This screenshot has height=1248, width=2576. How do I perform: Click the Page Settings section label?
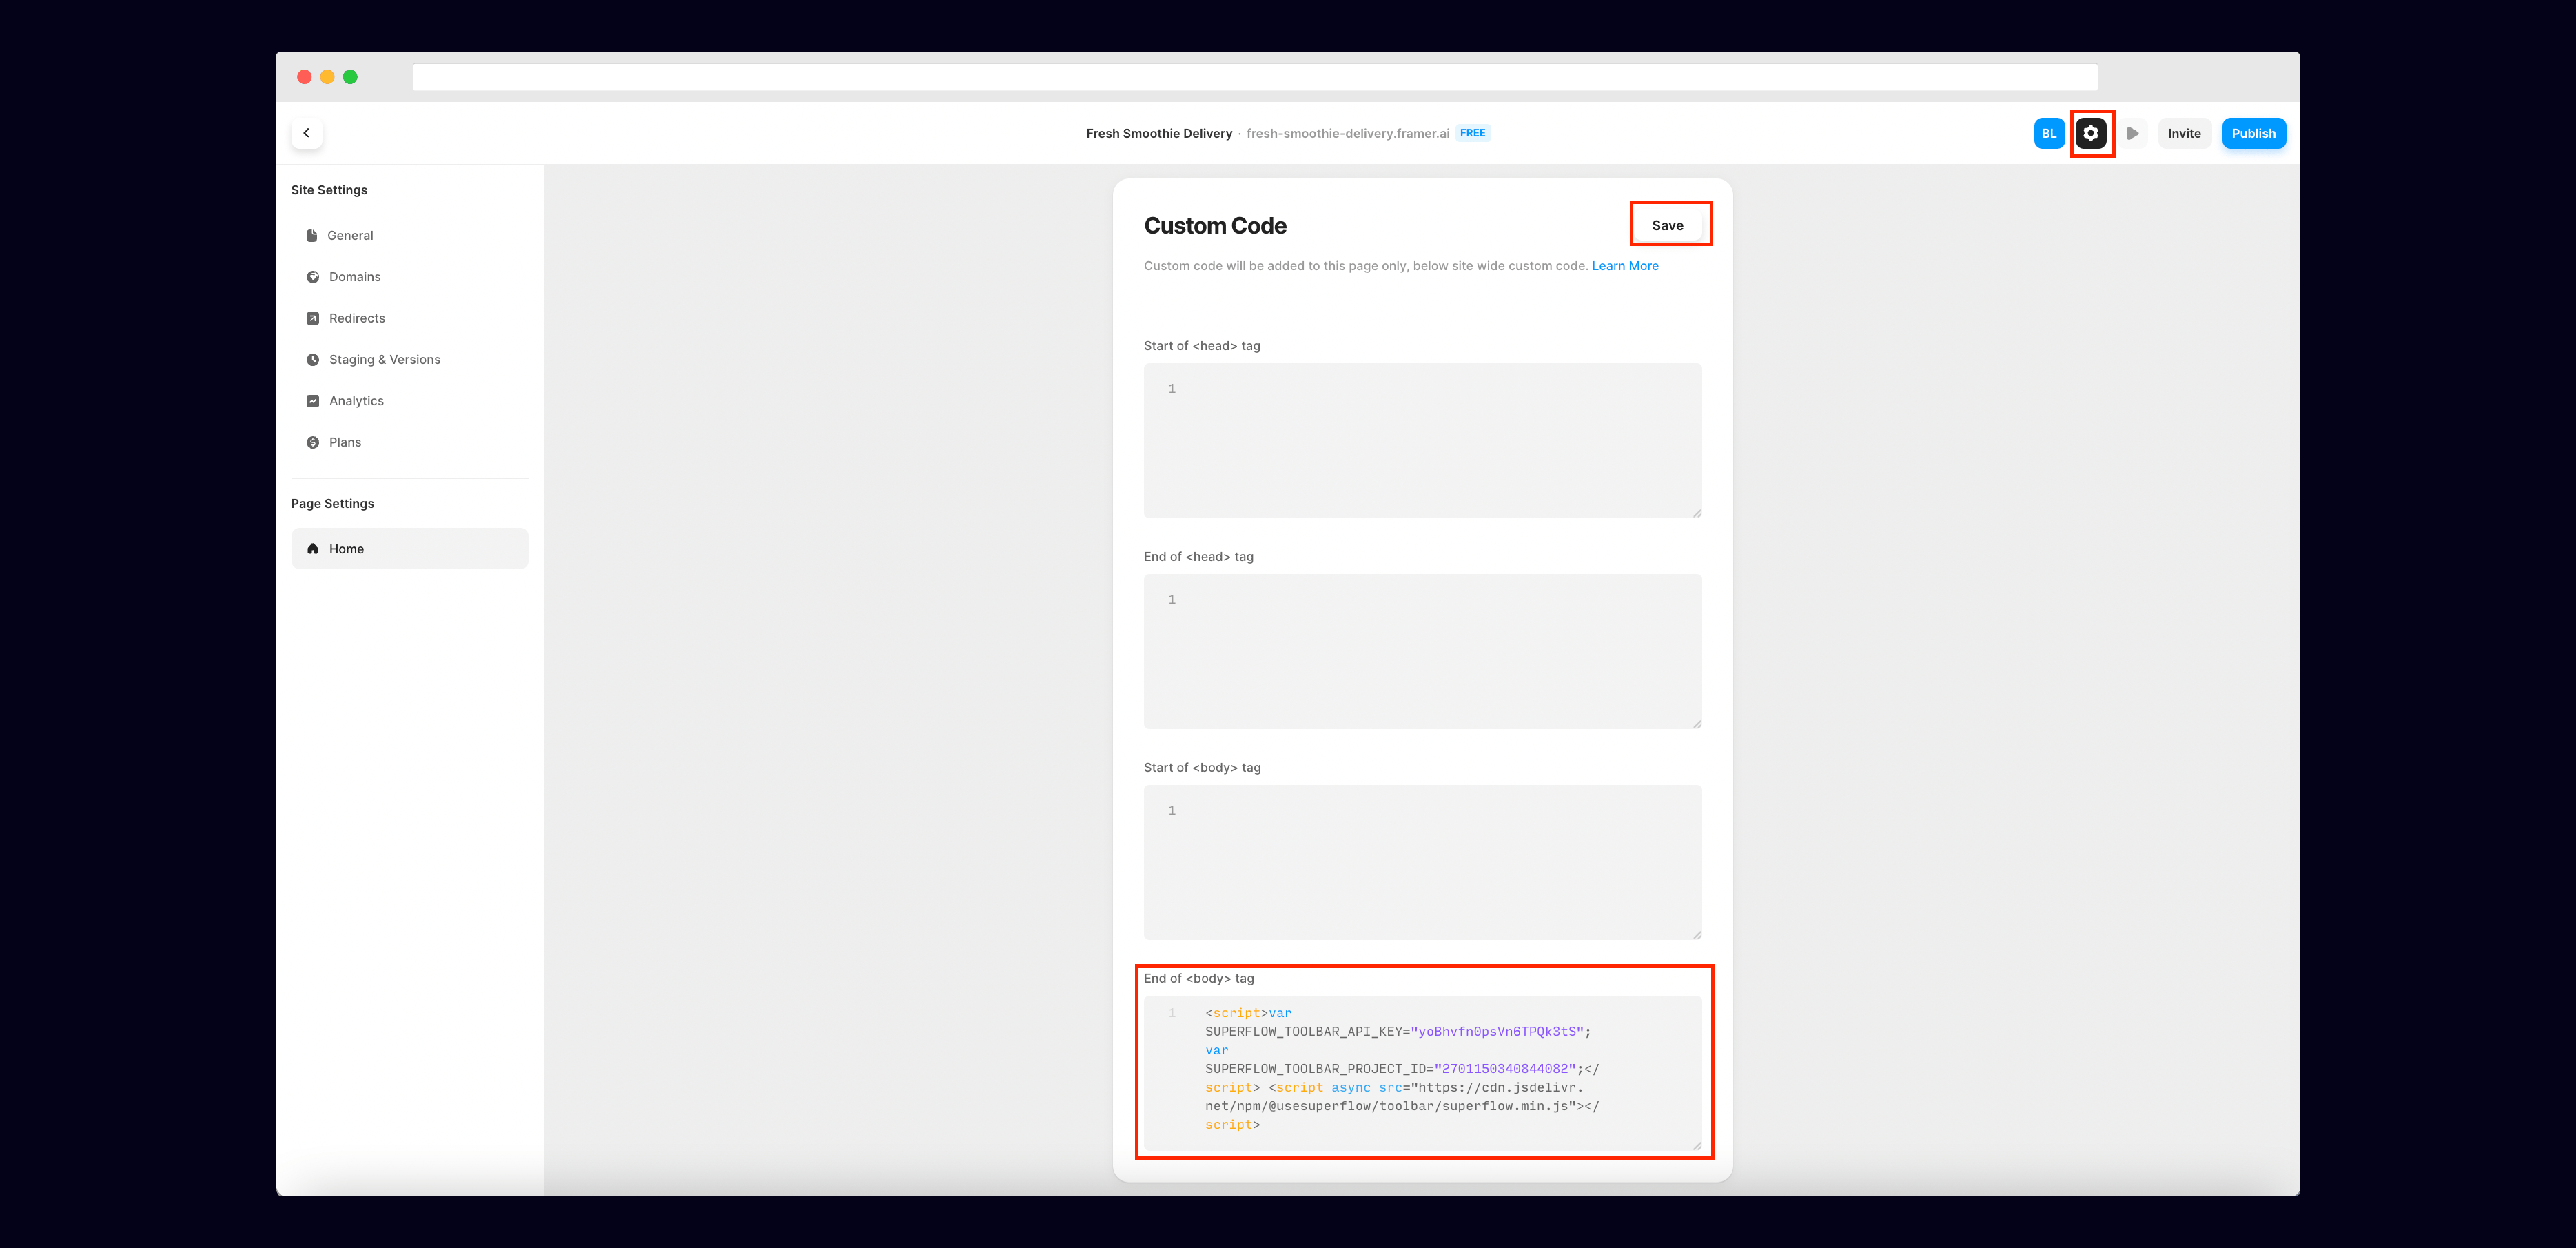tap(332, 504)
